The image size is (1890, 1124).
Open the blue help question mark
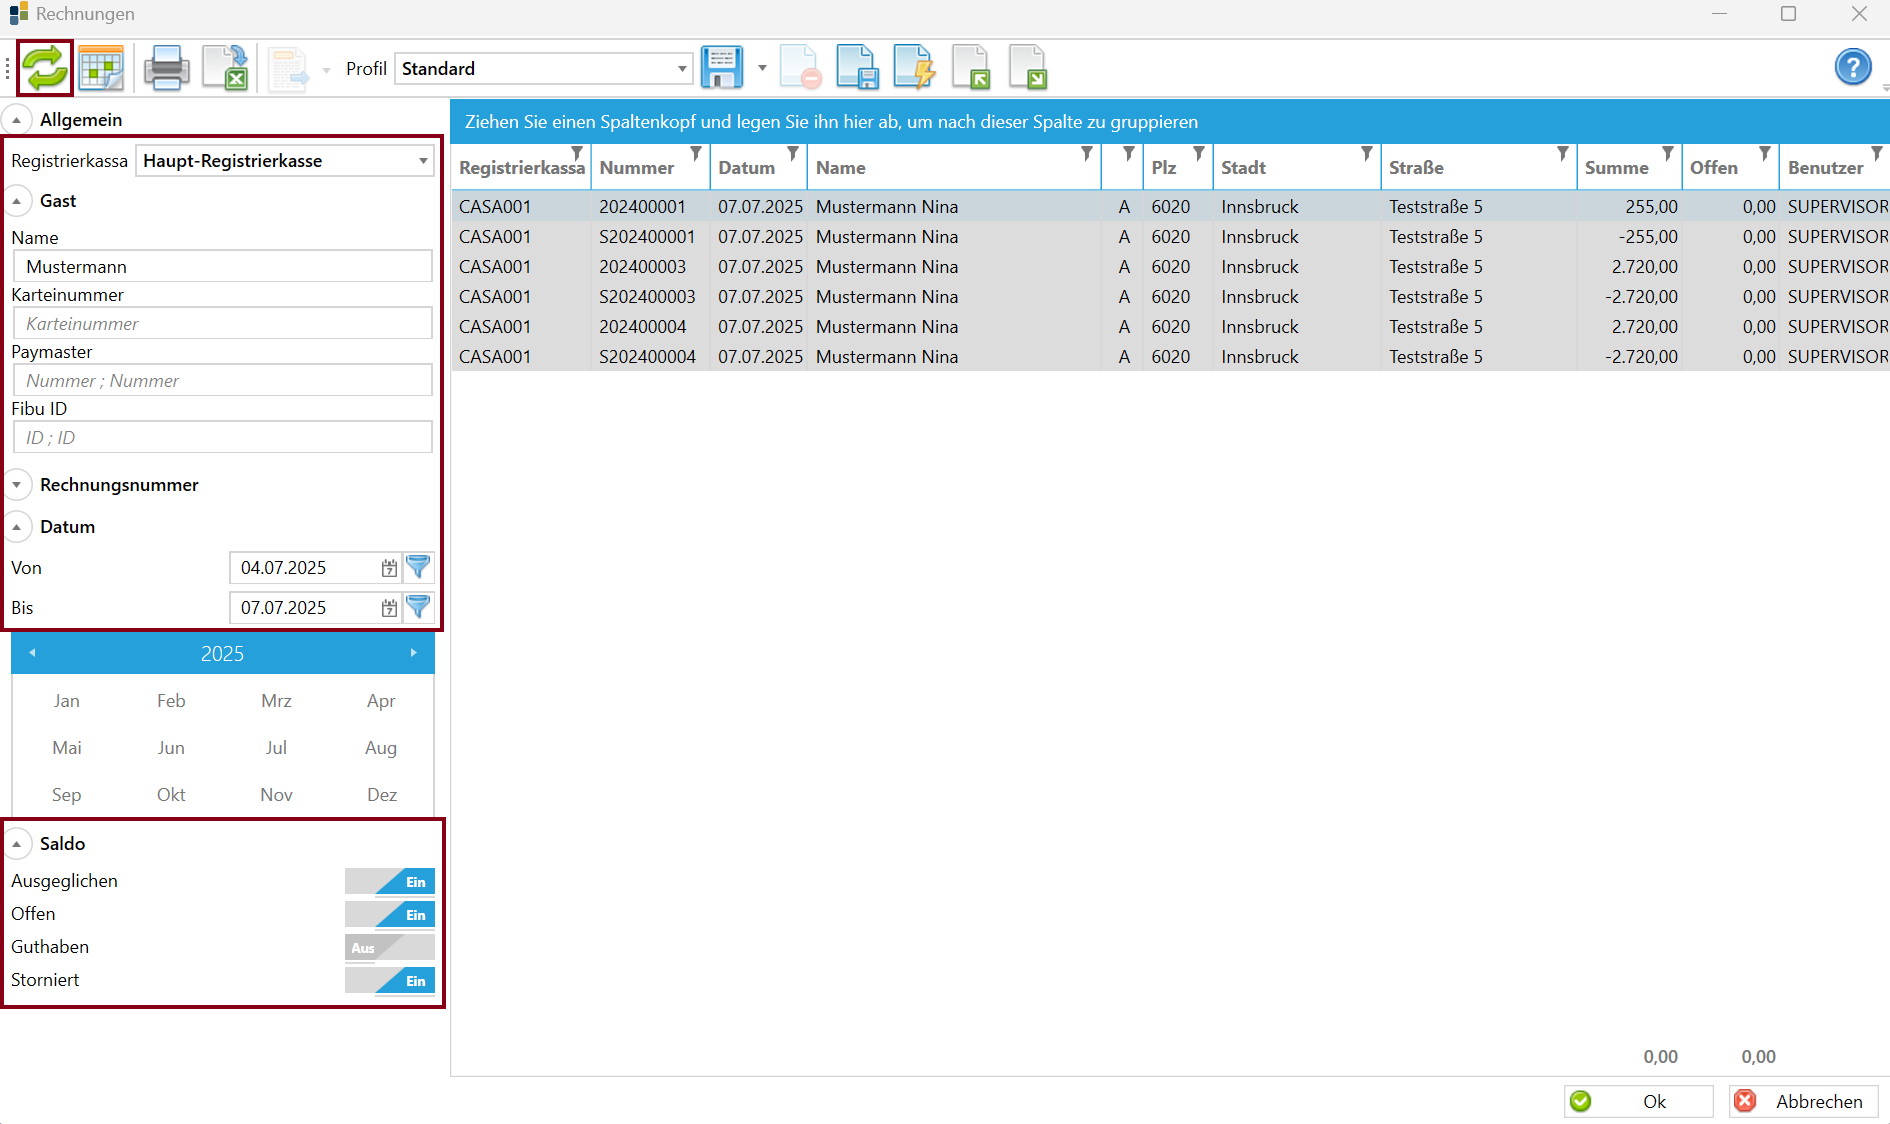pos(1853,68)
